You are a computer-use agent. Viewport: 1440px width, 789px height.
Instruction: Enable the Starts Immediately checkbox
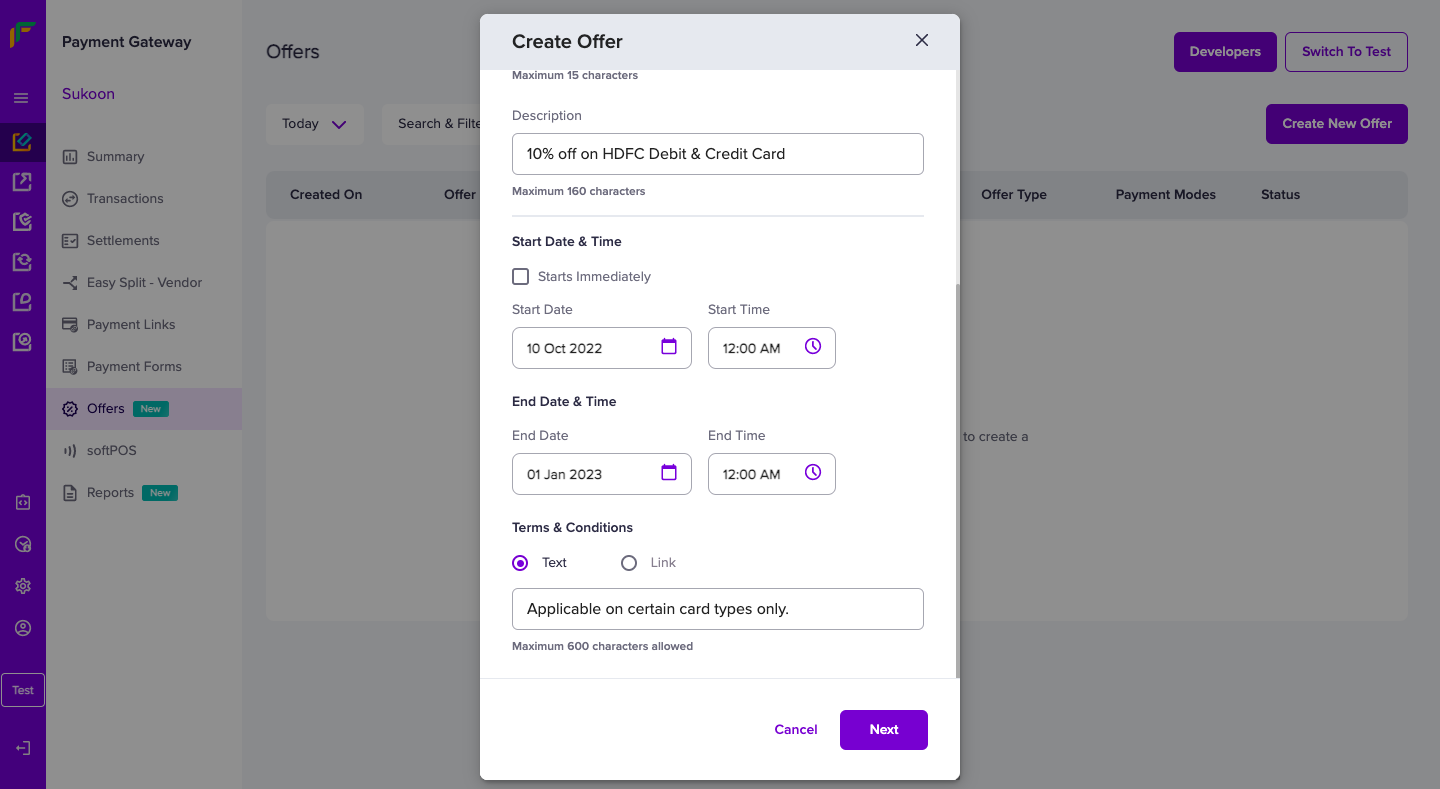(x=520, y=276)
